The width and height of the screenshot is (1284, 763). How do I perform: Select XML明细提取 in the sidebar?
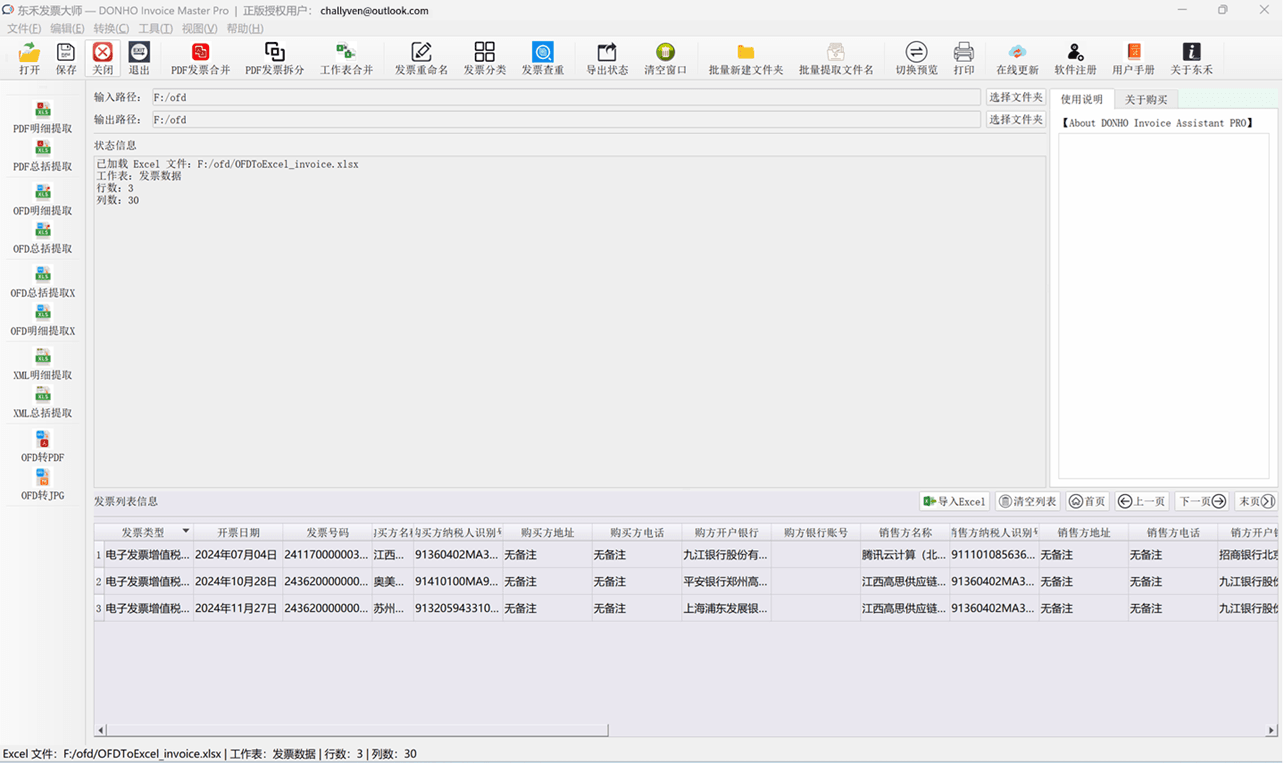pos(43,364)
